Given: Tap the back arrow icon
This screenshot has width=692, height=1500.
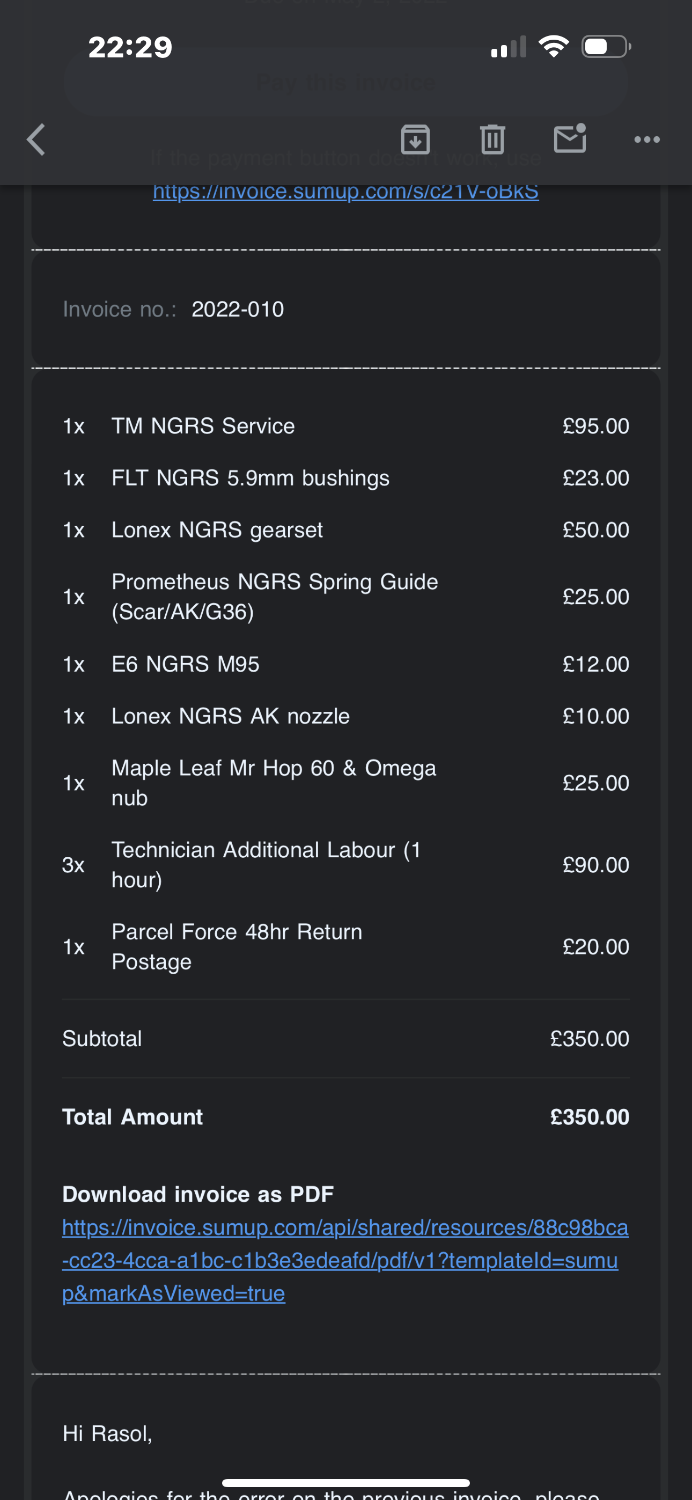Looking at the screenshot, I should (37, 139).
